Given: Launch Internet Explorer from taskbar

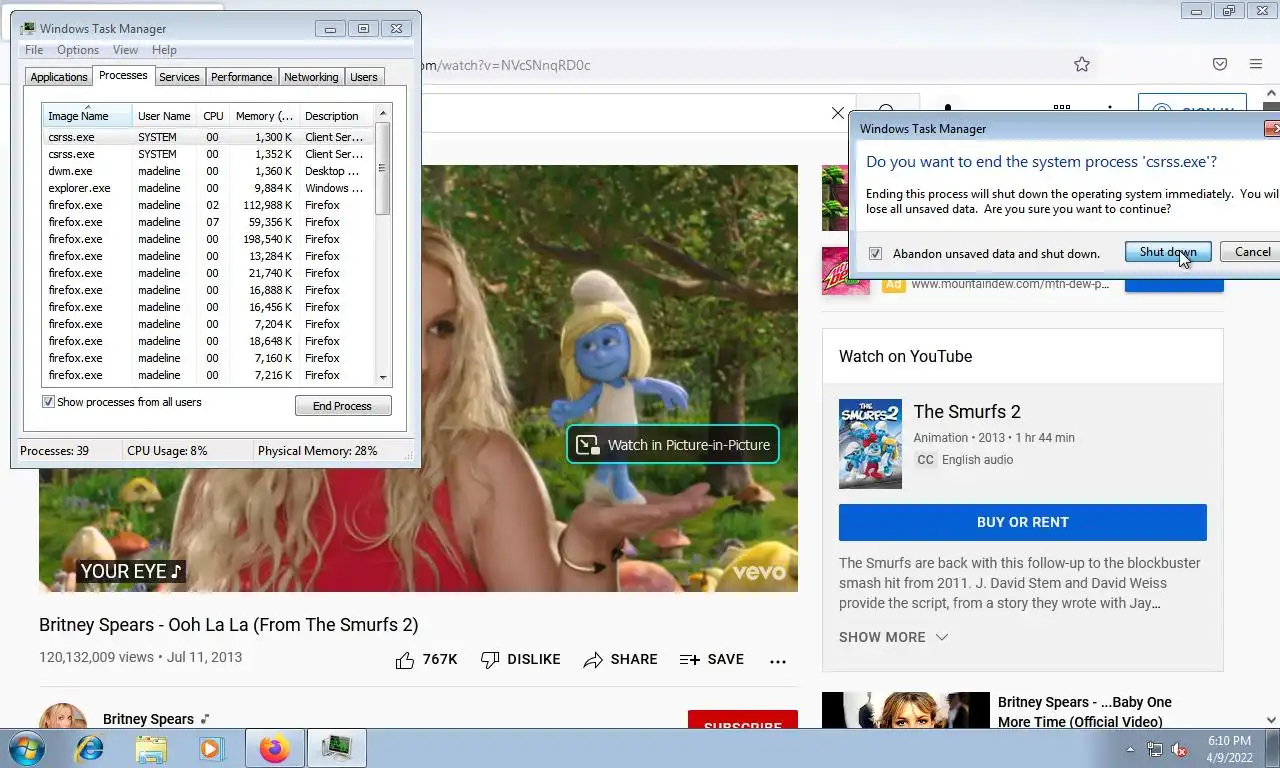Looking at the screenshot, I should (x=89, y=748).
